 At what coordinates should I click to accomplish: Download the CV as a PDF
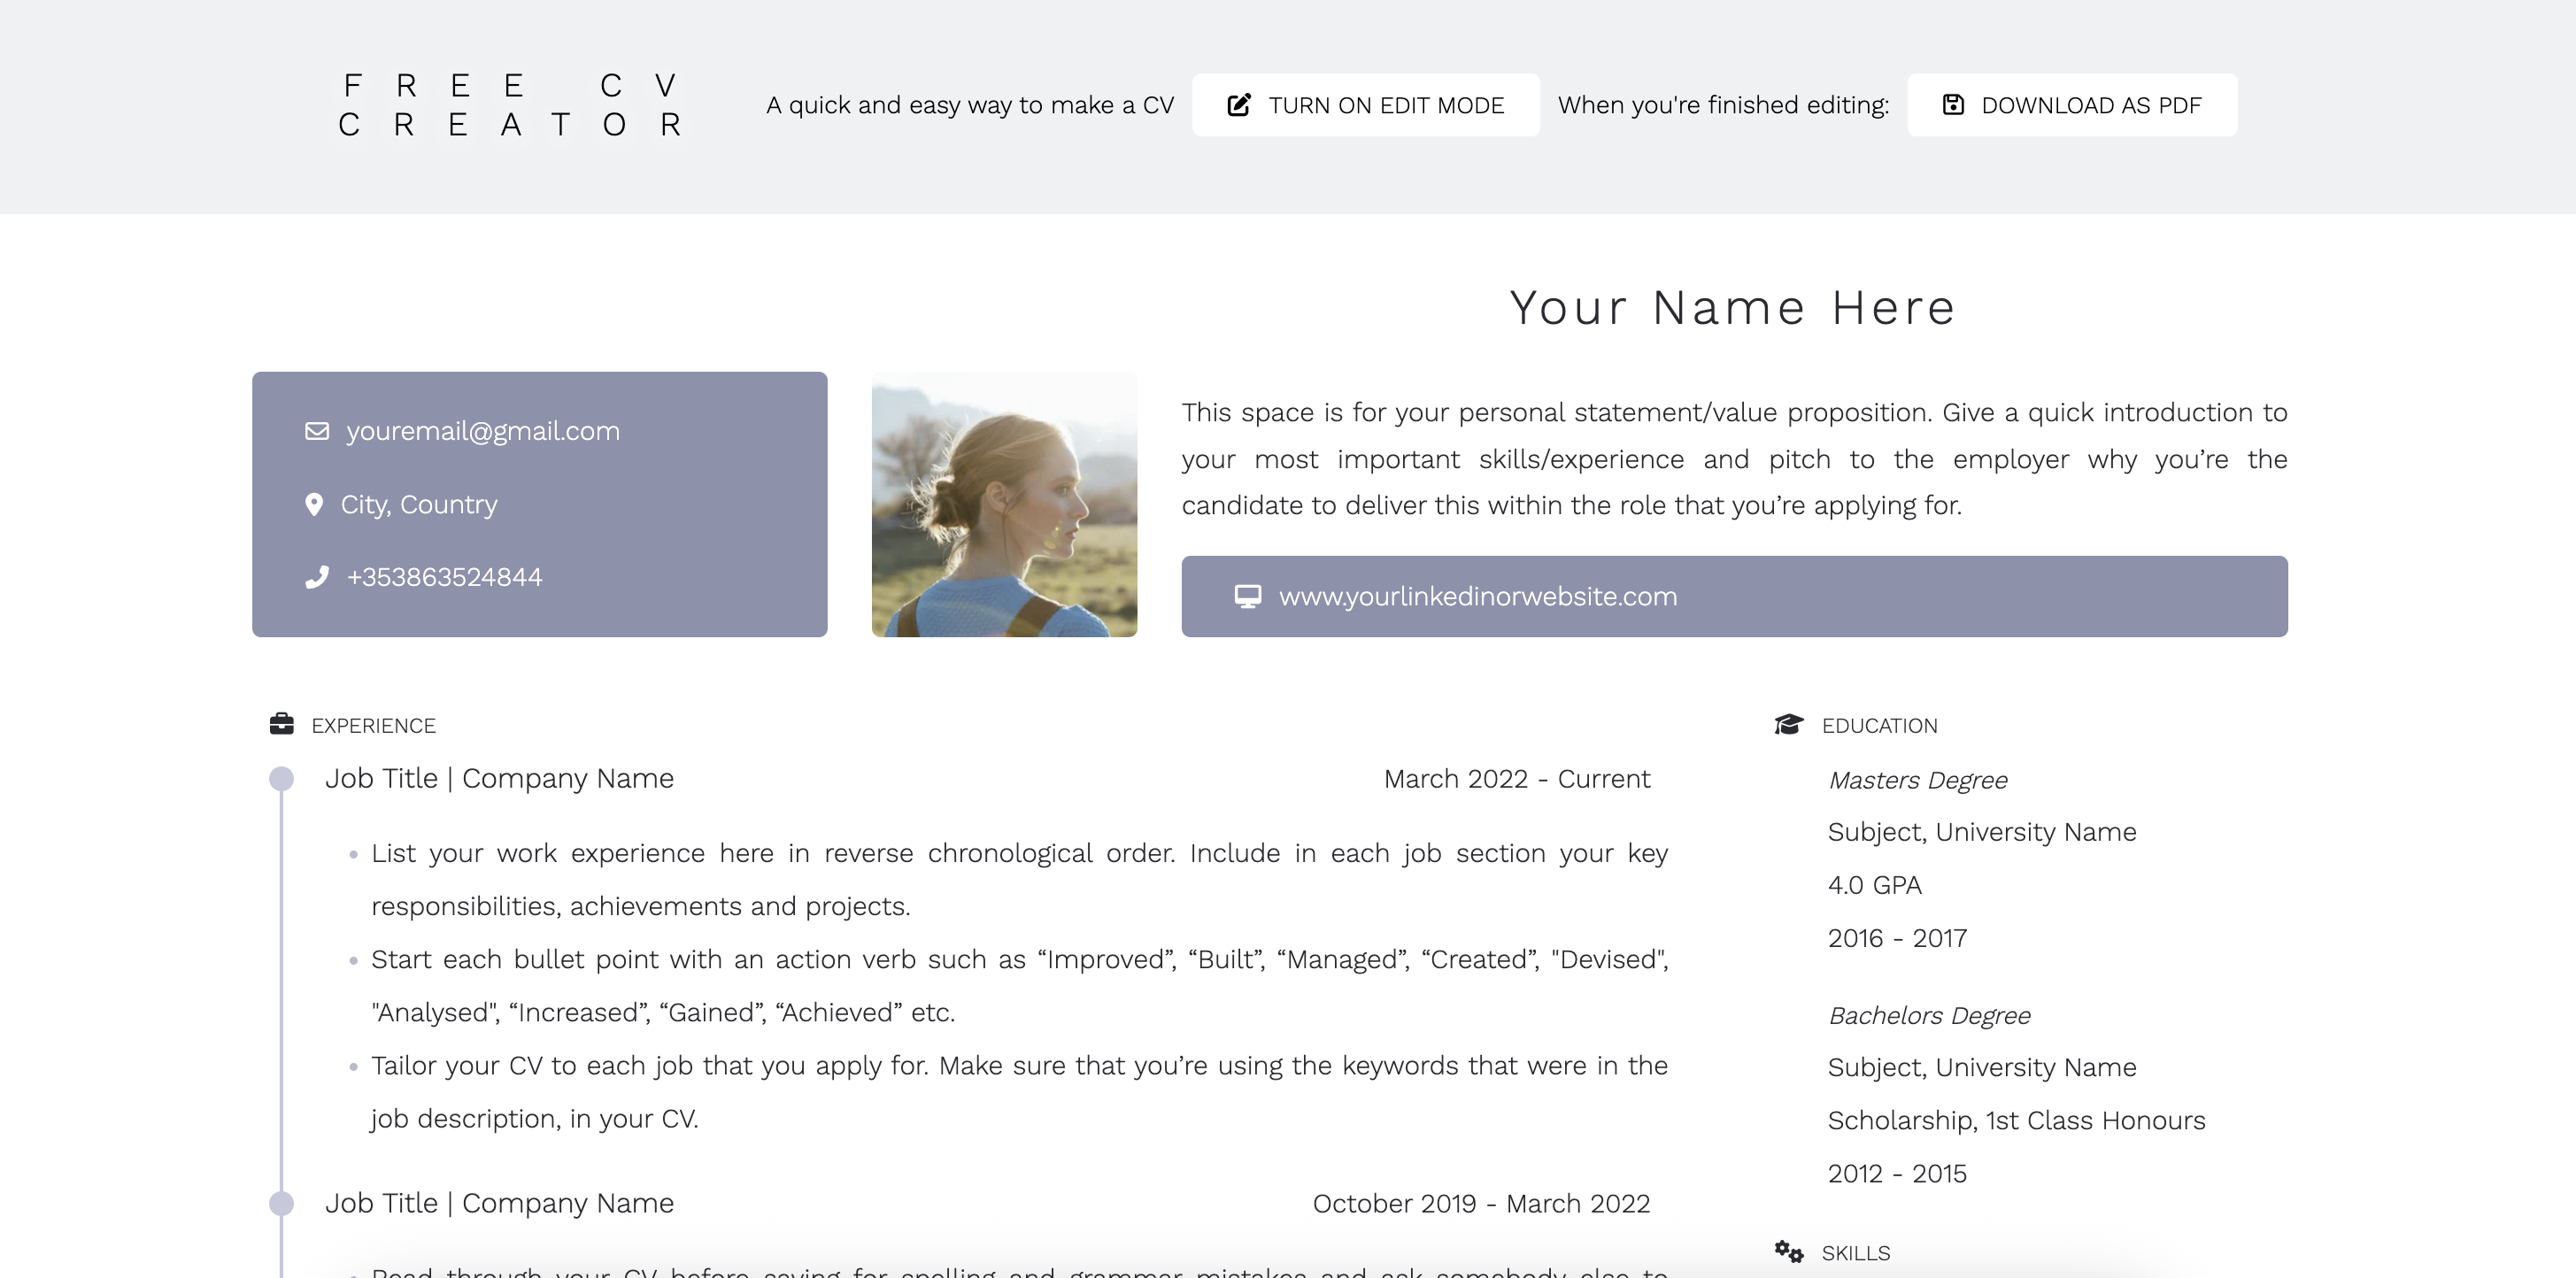click(2071, 104)
